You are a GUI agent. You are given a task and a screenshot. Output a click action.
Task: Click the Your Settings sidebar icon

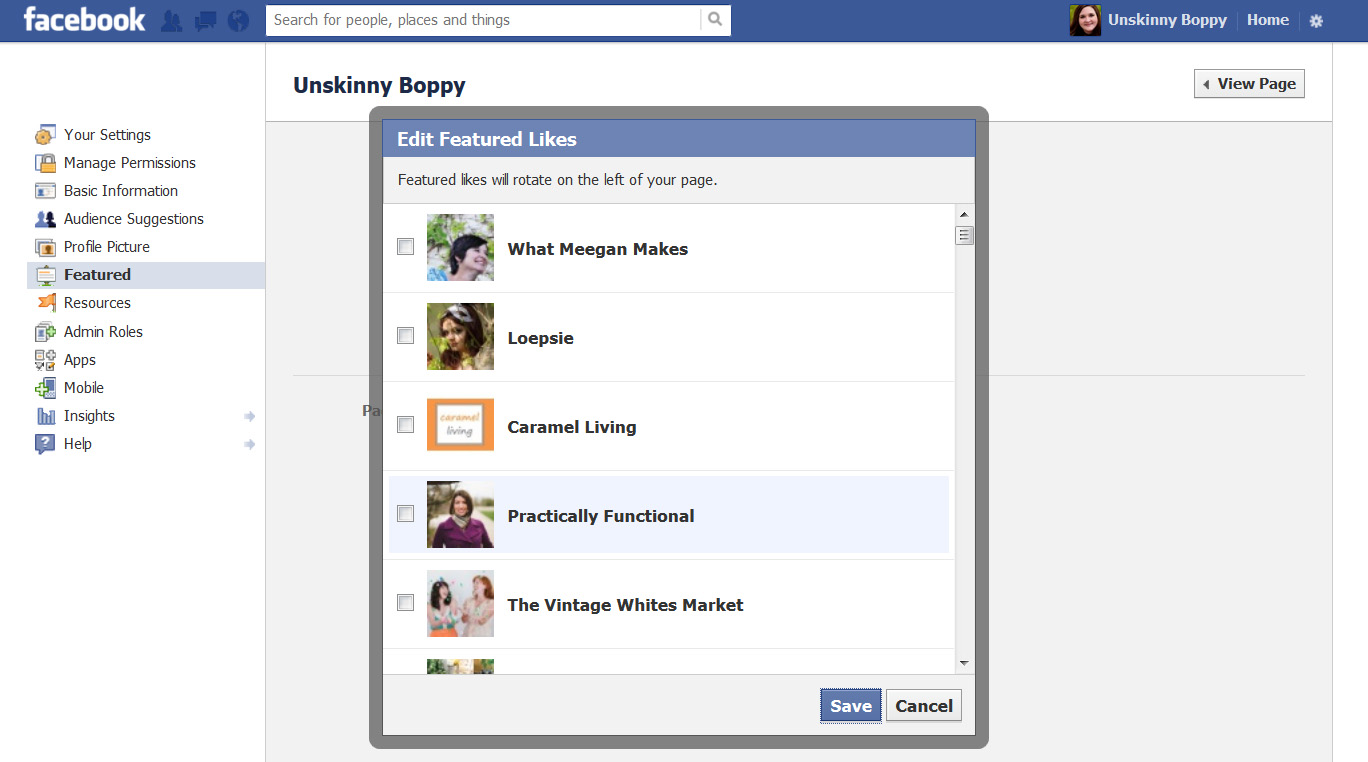point(45,135)
